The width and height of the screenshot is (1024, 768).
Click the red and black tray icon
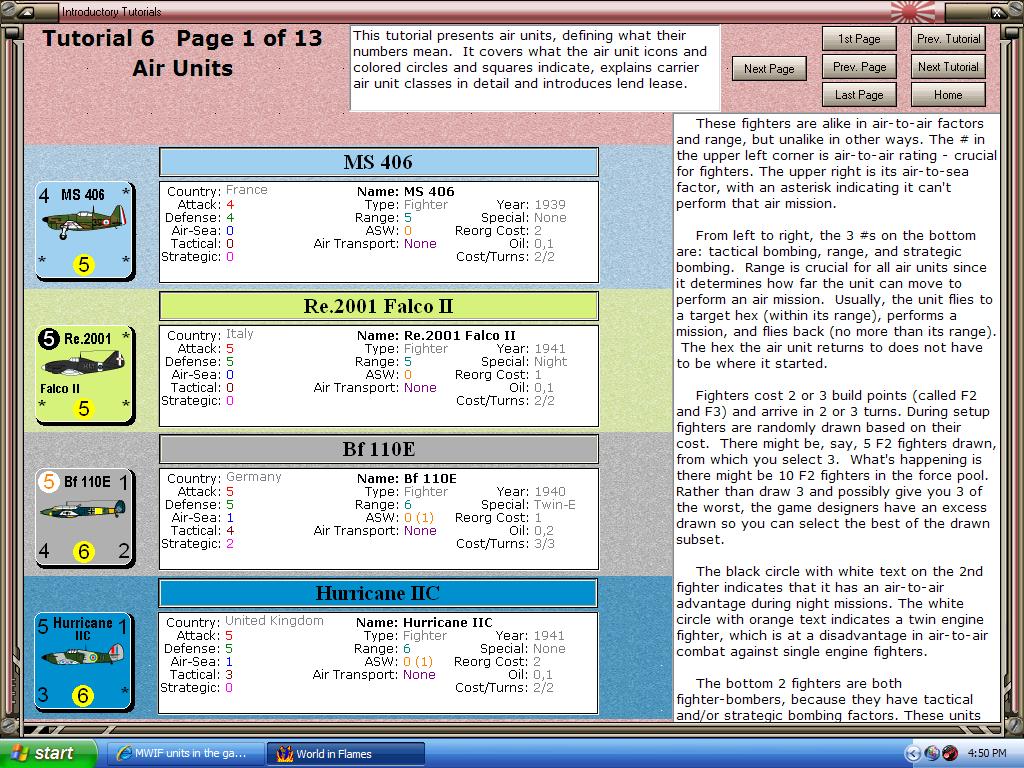[950, 753]
